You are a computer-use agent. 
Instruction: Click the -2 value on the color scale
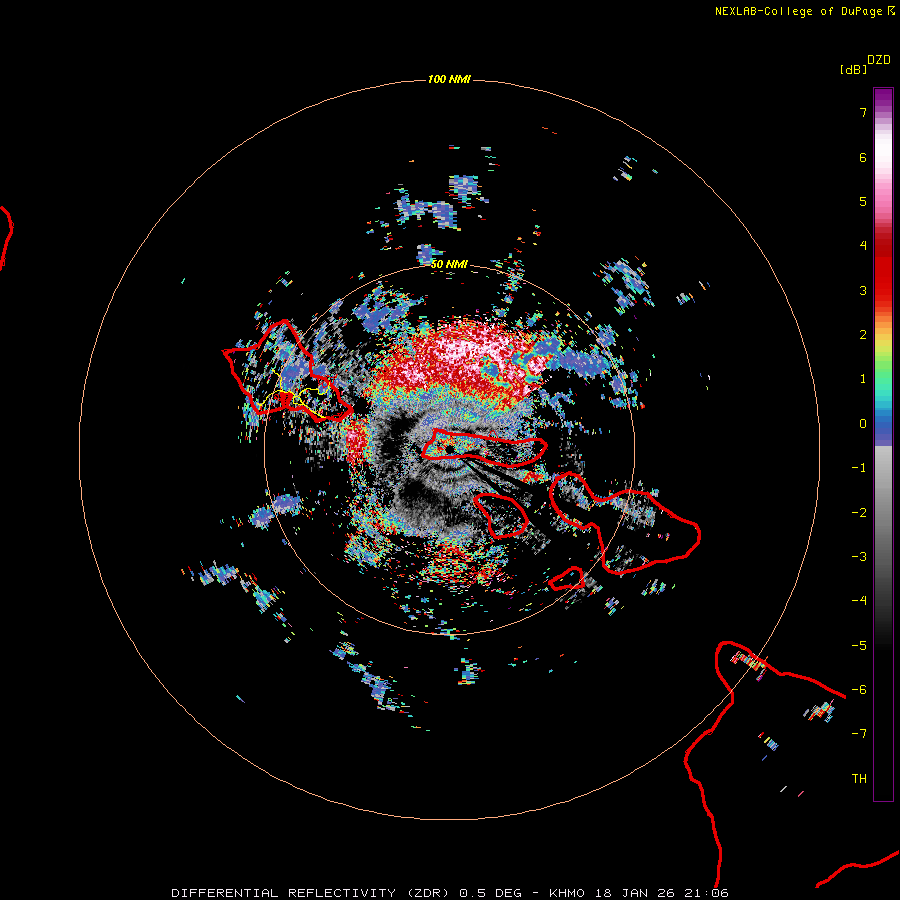859,513
